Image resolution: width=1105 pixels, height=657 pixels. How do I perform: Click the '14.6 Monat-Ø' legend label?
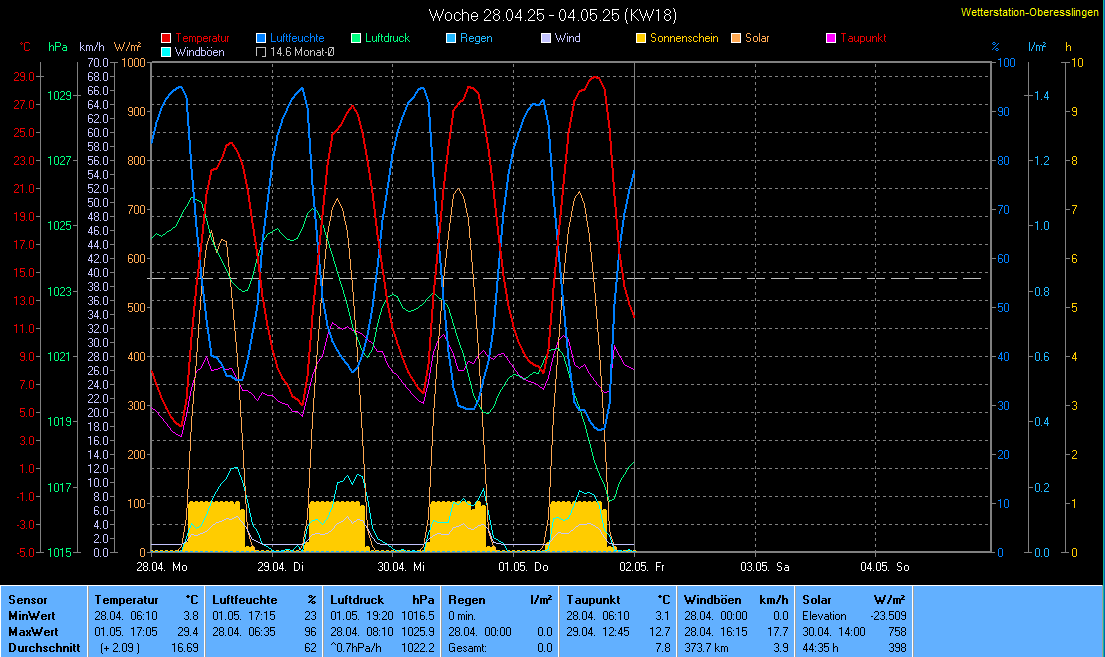(x=302, y=52)
